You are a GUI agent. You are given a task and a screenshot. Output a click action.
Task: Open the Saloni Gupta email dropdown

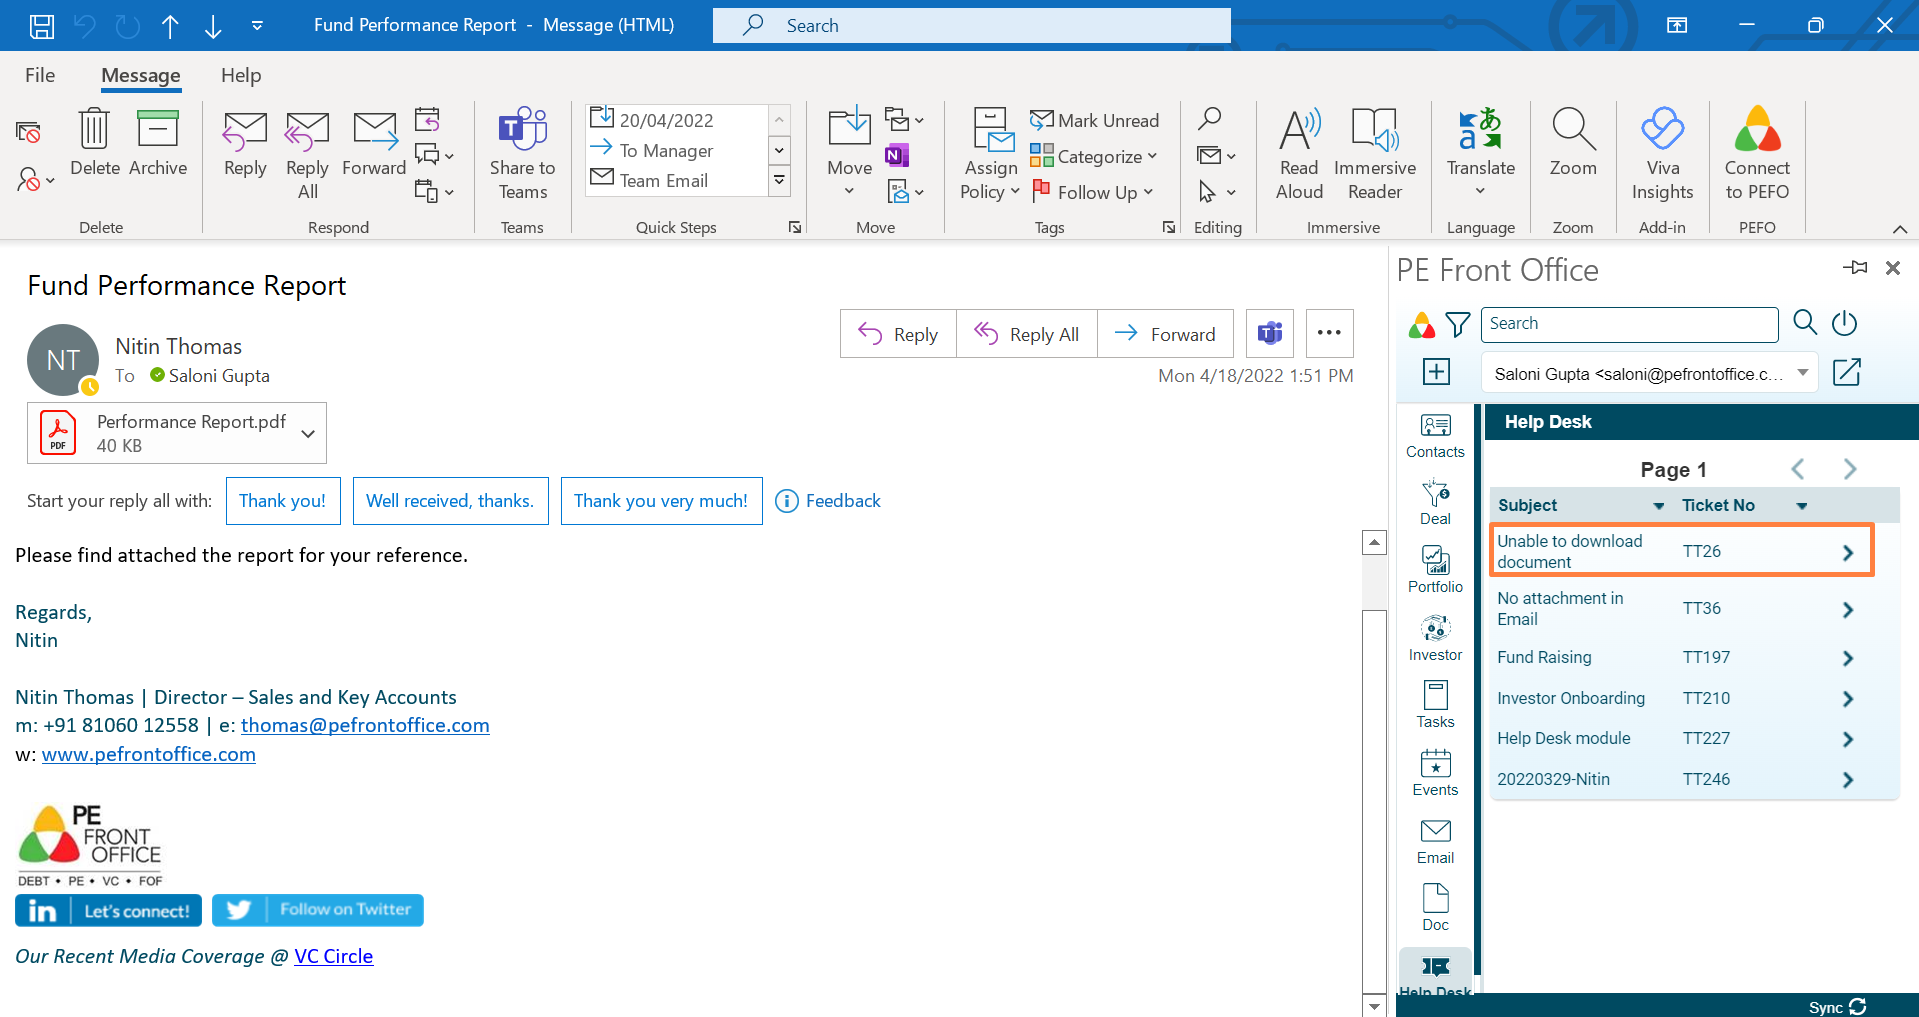(1802, 373)
